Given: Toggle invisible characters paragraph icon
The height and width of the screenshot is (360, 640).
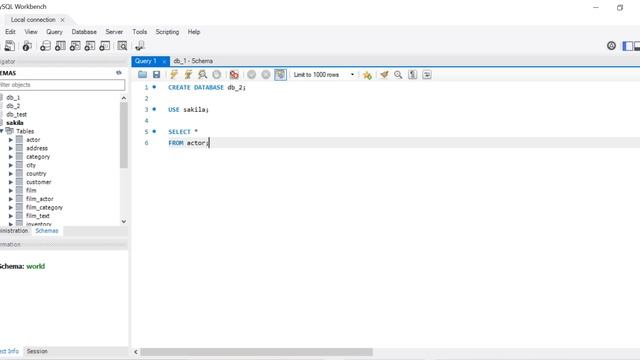Looking at the screenshot, I should point(413,75).
